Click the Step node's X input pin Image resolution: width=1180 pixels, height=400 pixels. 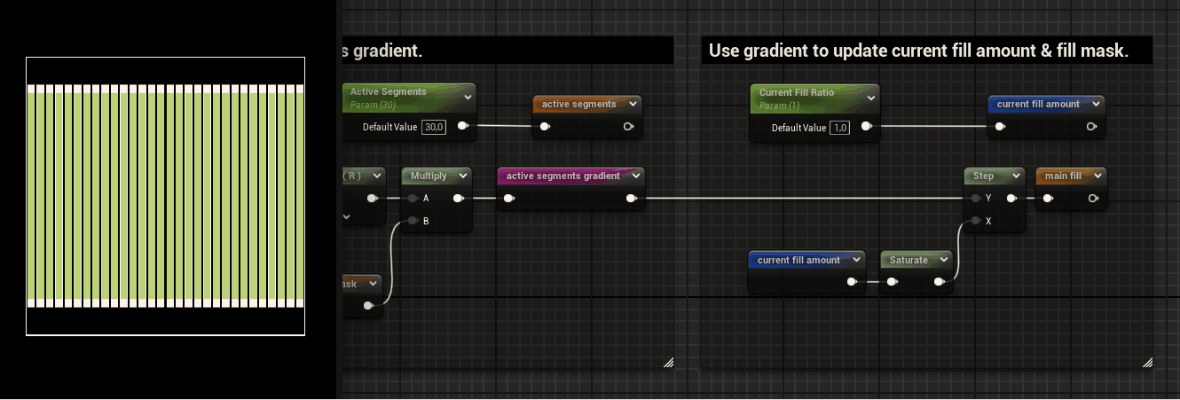point(975,220)
